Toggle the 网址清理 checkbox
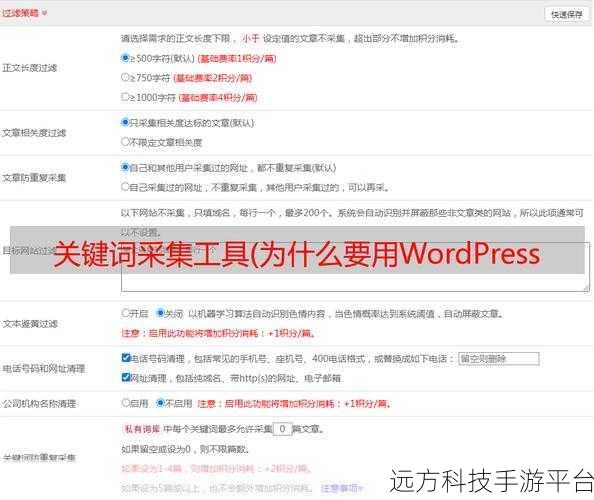Viewport: 594px width, 500px height. (x=126, y=377)
